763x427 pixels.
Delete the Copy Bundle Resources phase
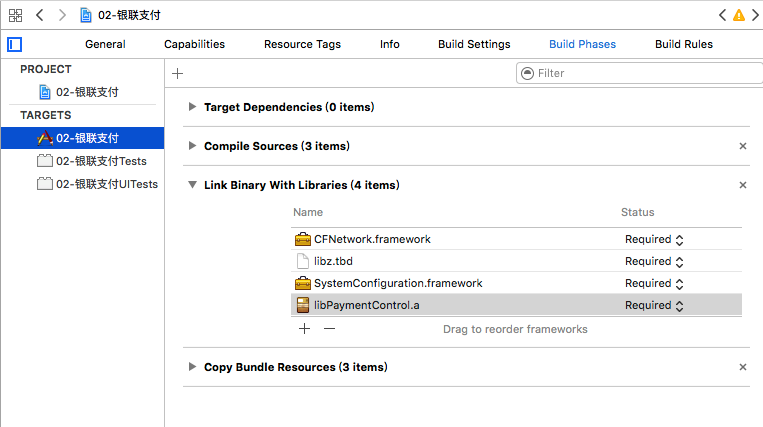743,367
